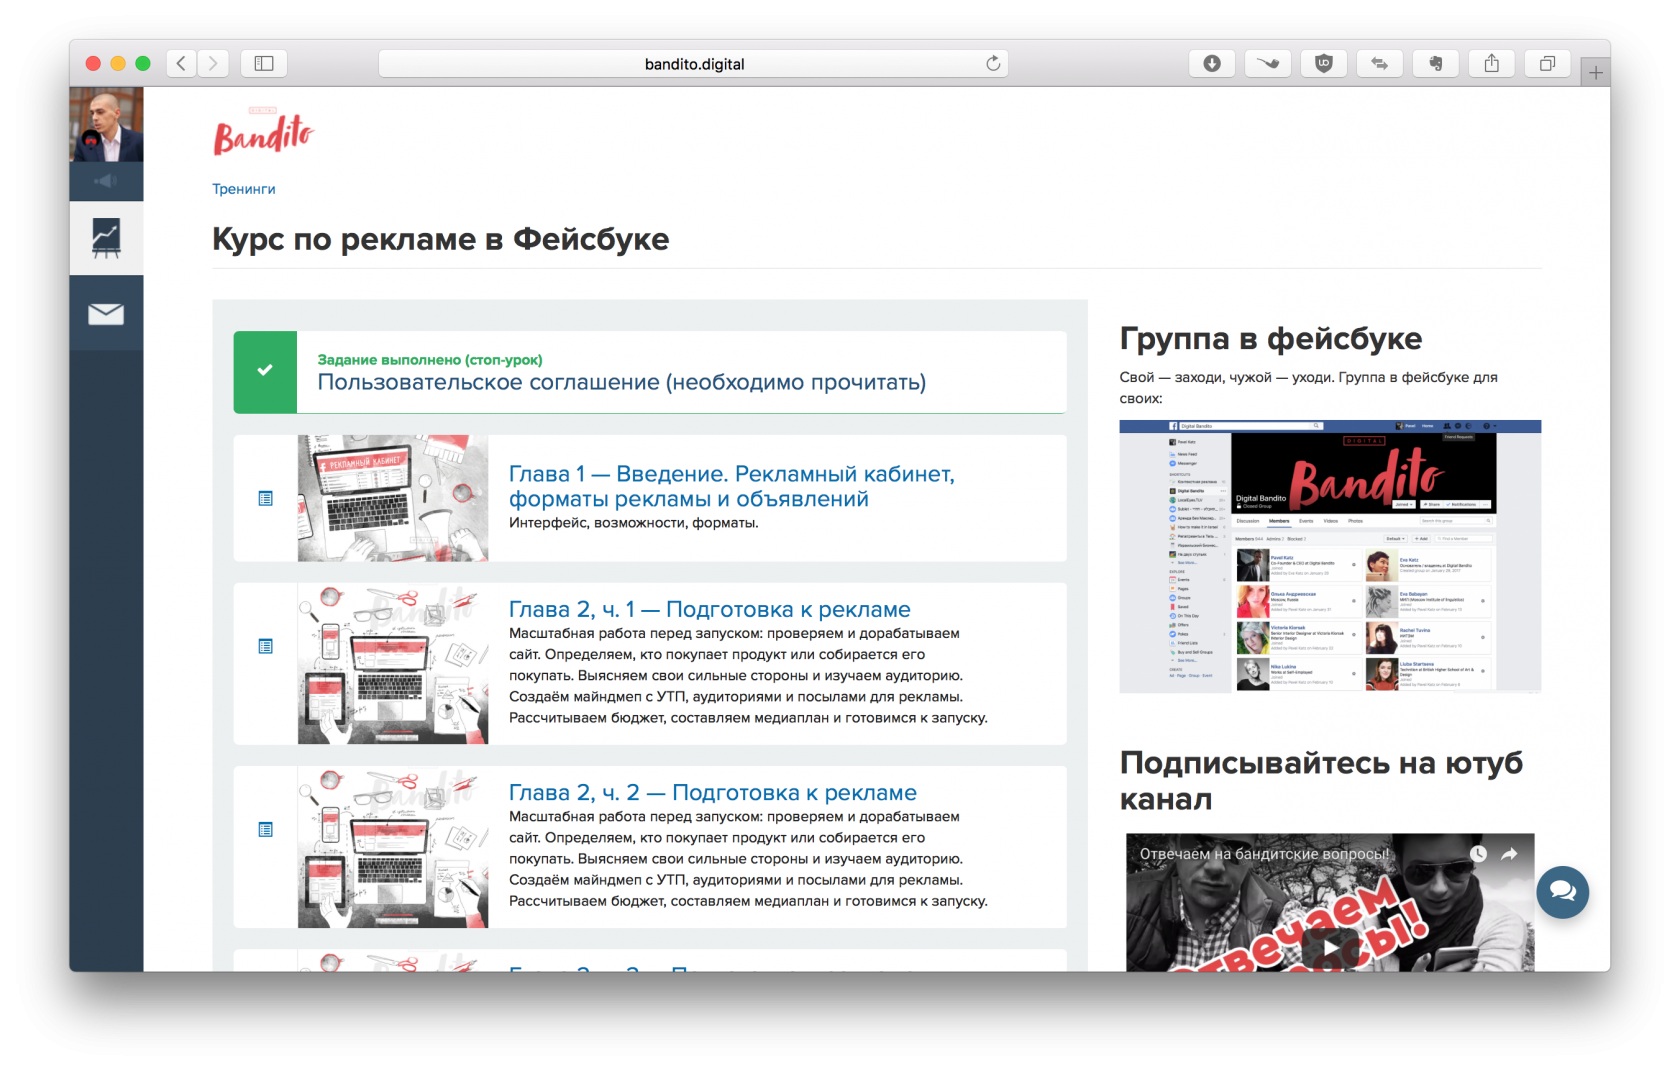Open the Safari downloads button
The width and height of the screenshot is (1680, 1071).
(x=1212, y=63)
